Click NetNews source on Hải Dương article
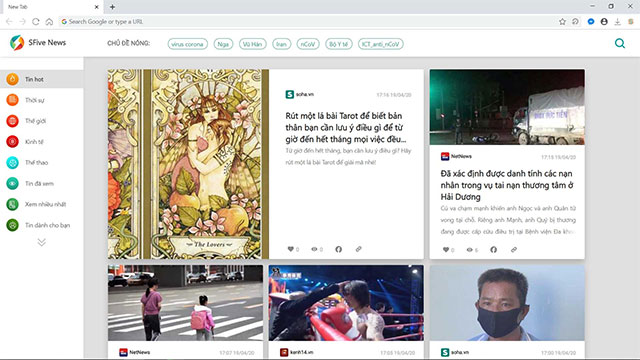The image size is (640, 360). [x=456, y=156]
